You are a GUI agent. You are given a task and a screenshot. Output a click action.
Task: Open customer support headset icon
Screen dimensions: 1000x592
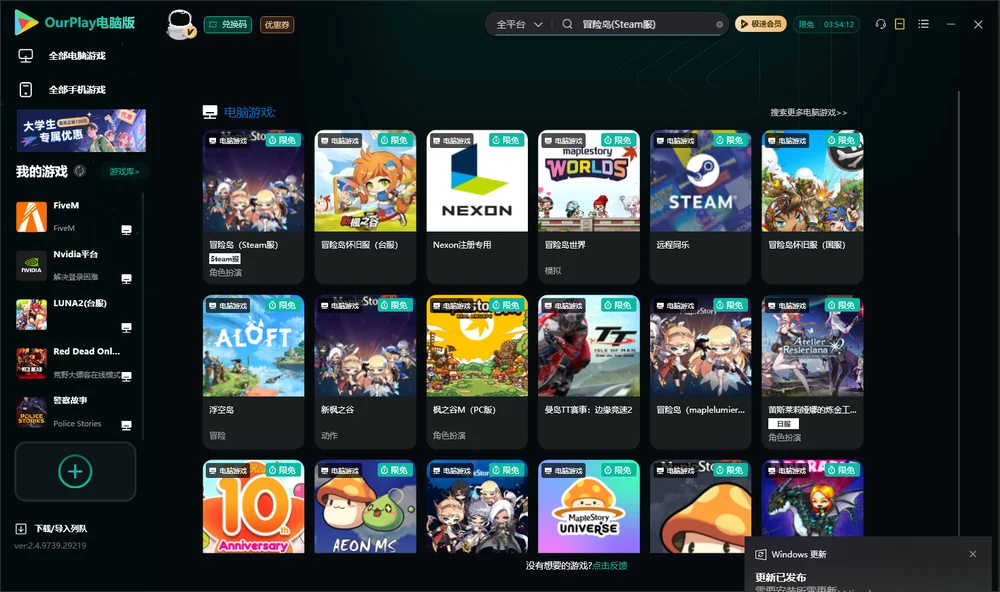coord(881,24)
